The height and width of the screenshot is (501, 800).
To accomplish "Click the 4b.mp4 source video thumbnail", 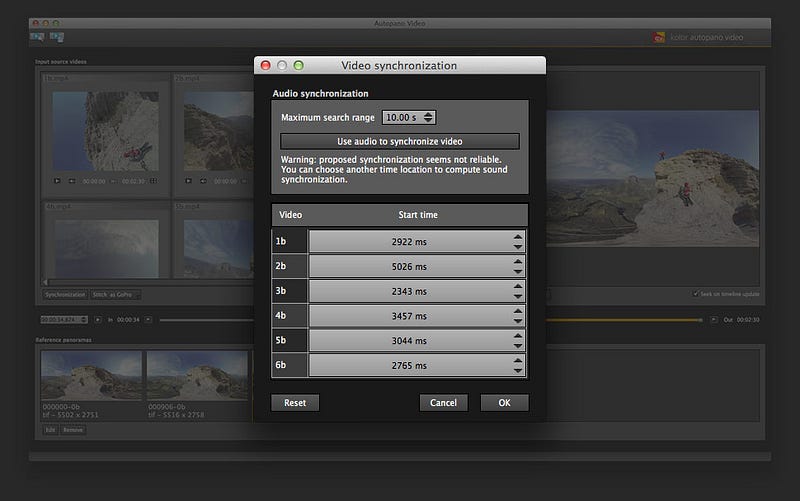I will pos(107,249).
